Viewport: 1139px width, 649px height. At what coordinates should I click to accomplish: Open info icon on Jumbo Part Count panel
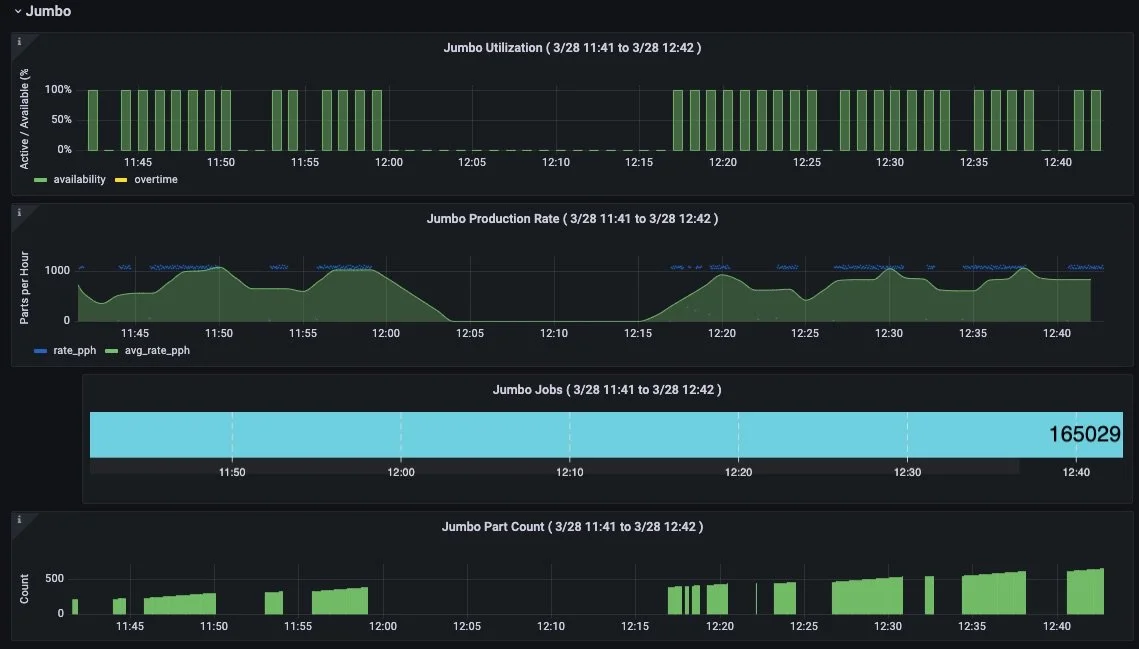click(19, 520)
